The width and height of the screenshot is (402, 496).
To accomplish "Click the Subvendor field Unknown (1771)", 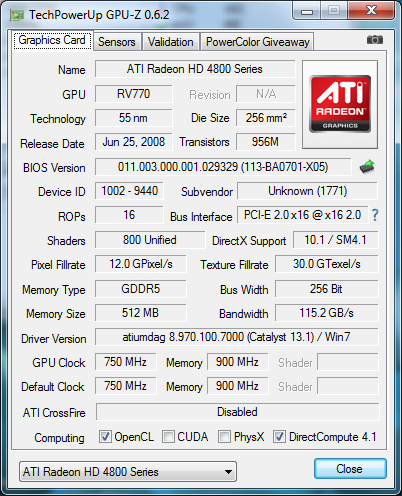I will tap(308, 191).
